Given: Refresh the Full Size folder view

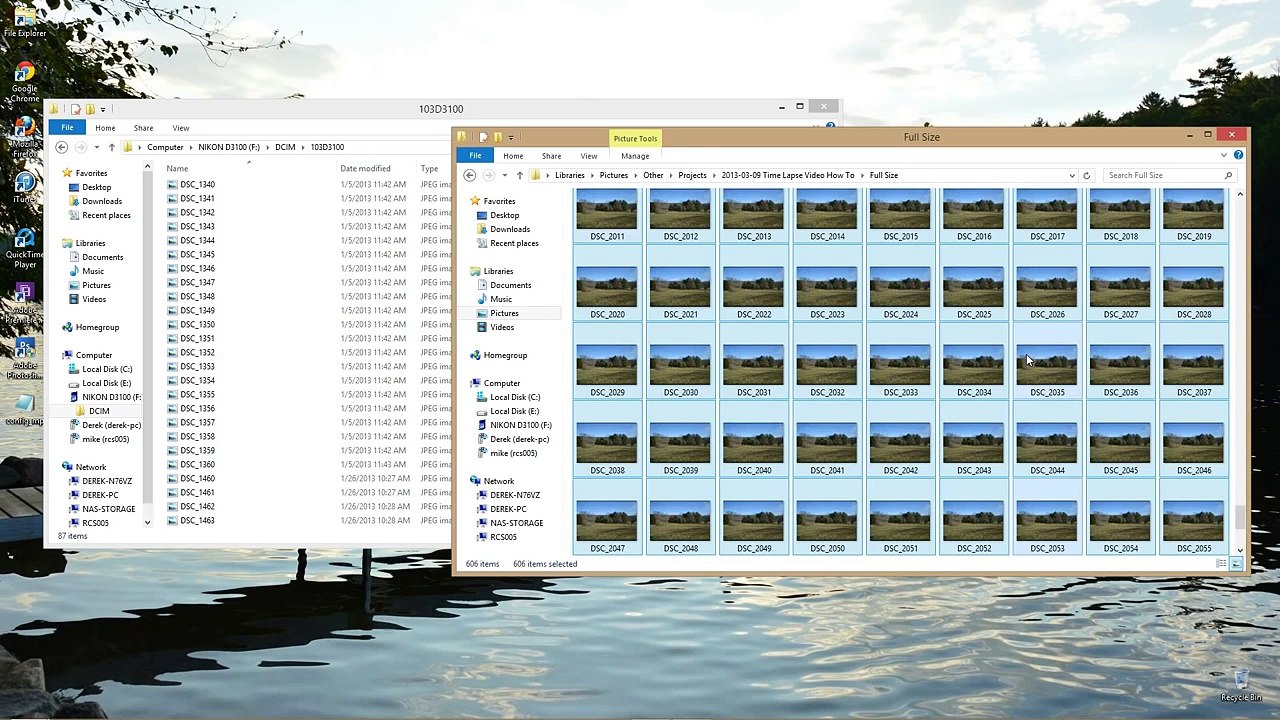Looking at the screenshot, I should point(1086,175).
